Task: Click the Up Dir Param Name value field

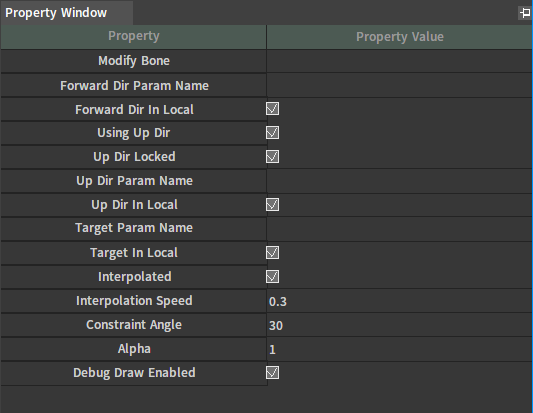Action: (x=400, y=181)
